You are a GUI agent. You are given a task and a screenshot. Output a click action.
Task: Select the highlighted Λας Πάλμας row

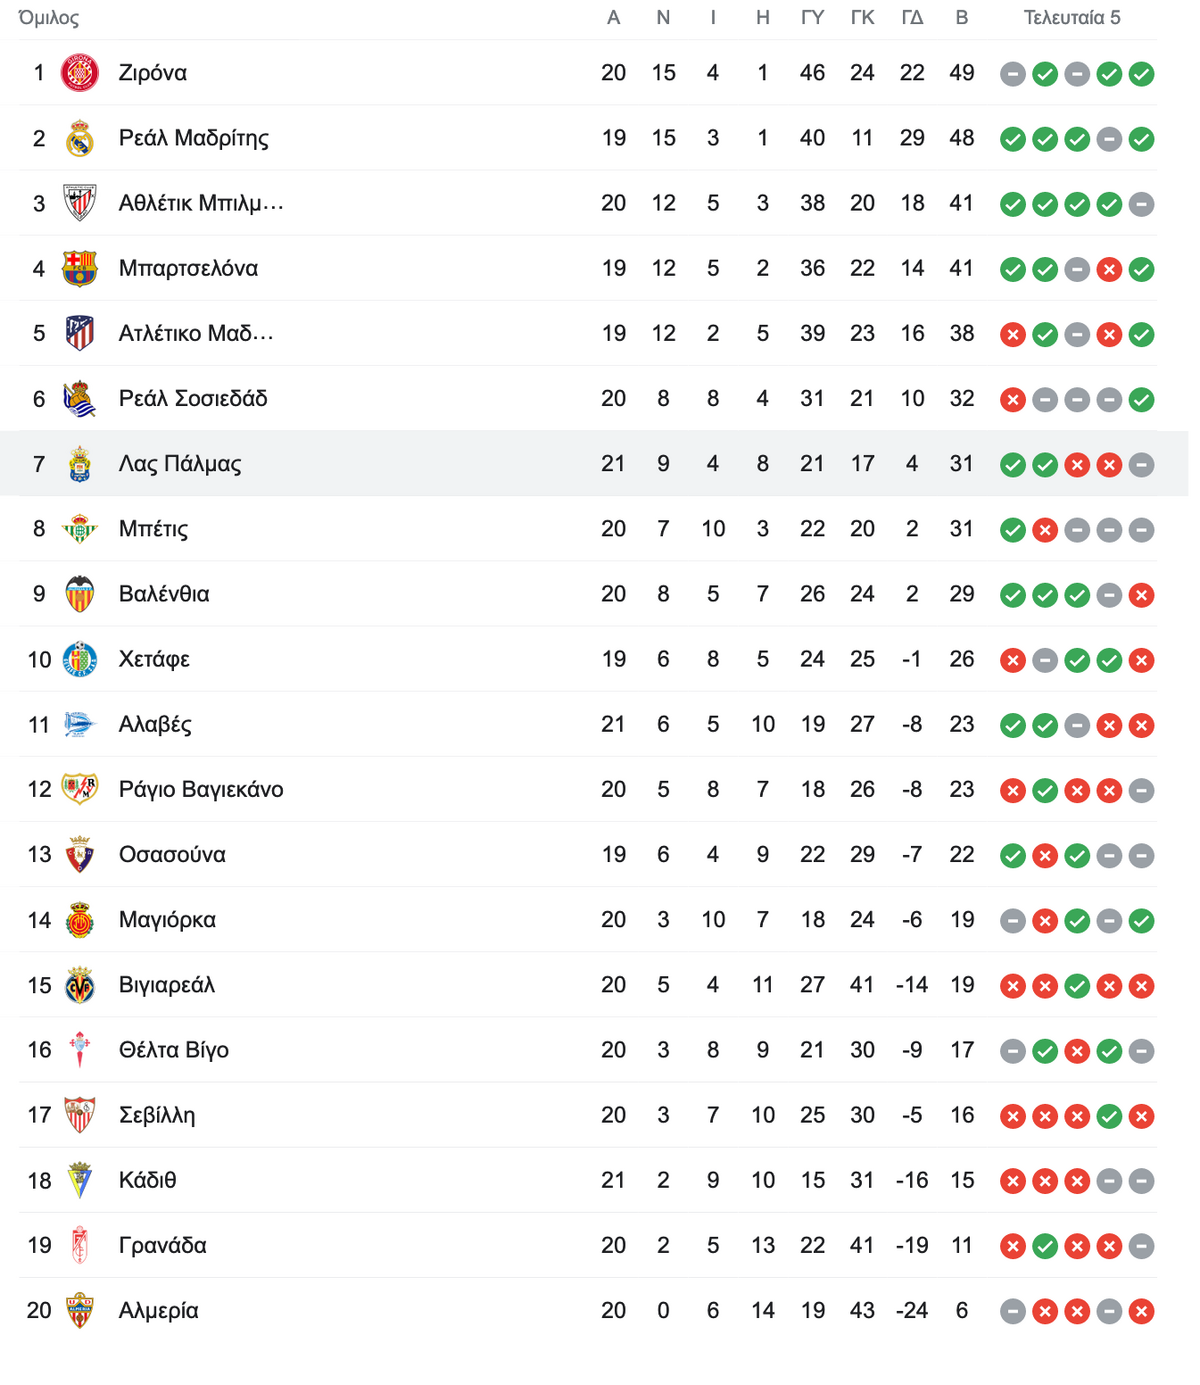click(594, 464)
